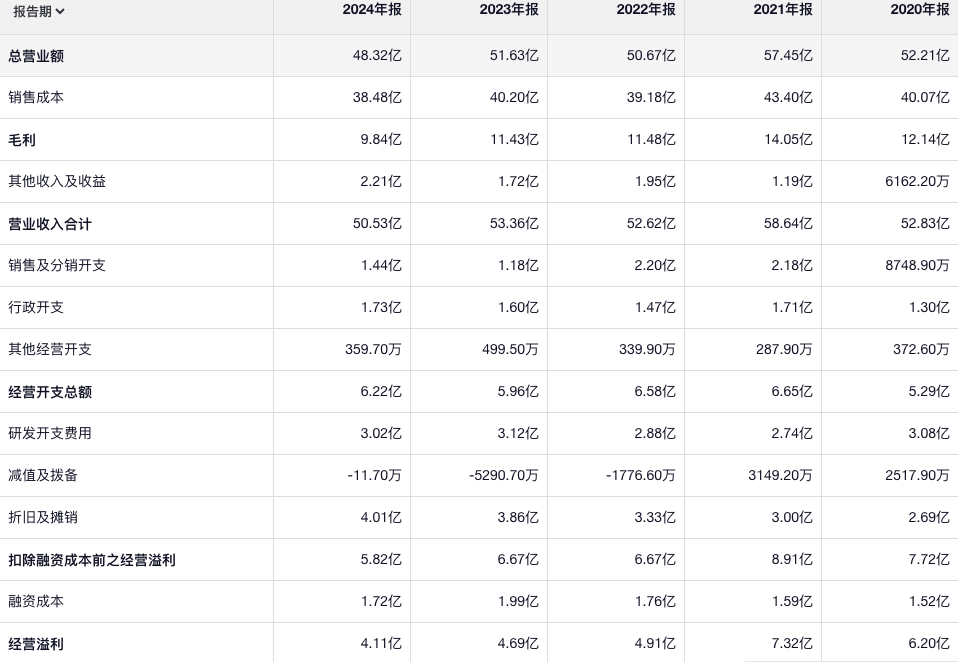The image size is (958, 662).
Task: Click the 总营业额 row label
Action: coord(36,56)
